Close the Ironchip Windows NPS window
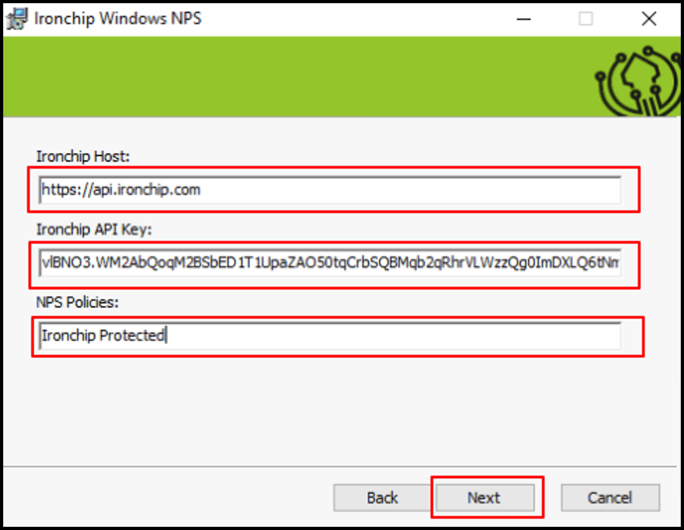This screenshot has height=530, width=684. 649,19
